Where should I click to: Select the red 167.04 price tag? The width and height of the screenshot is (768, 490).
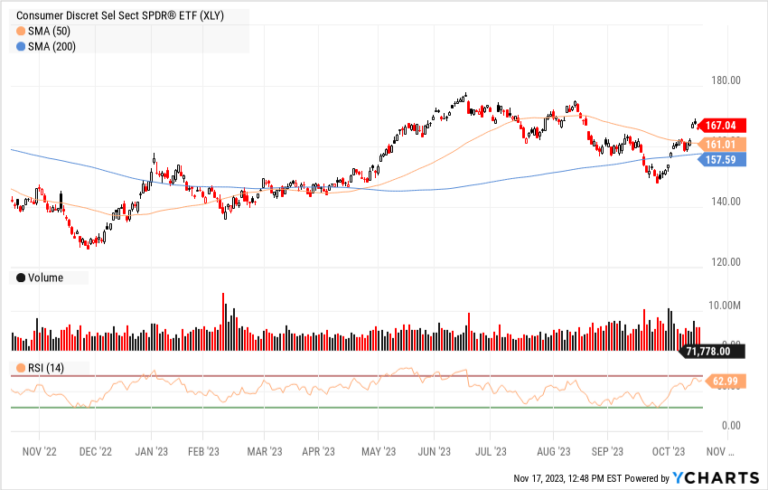tap(719, 126)
